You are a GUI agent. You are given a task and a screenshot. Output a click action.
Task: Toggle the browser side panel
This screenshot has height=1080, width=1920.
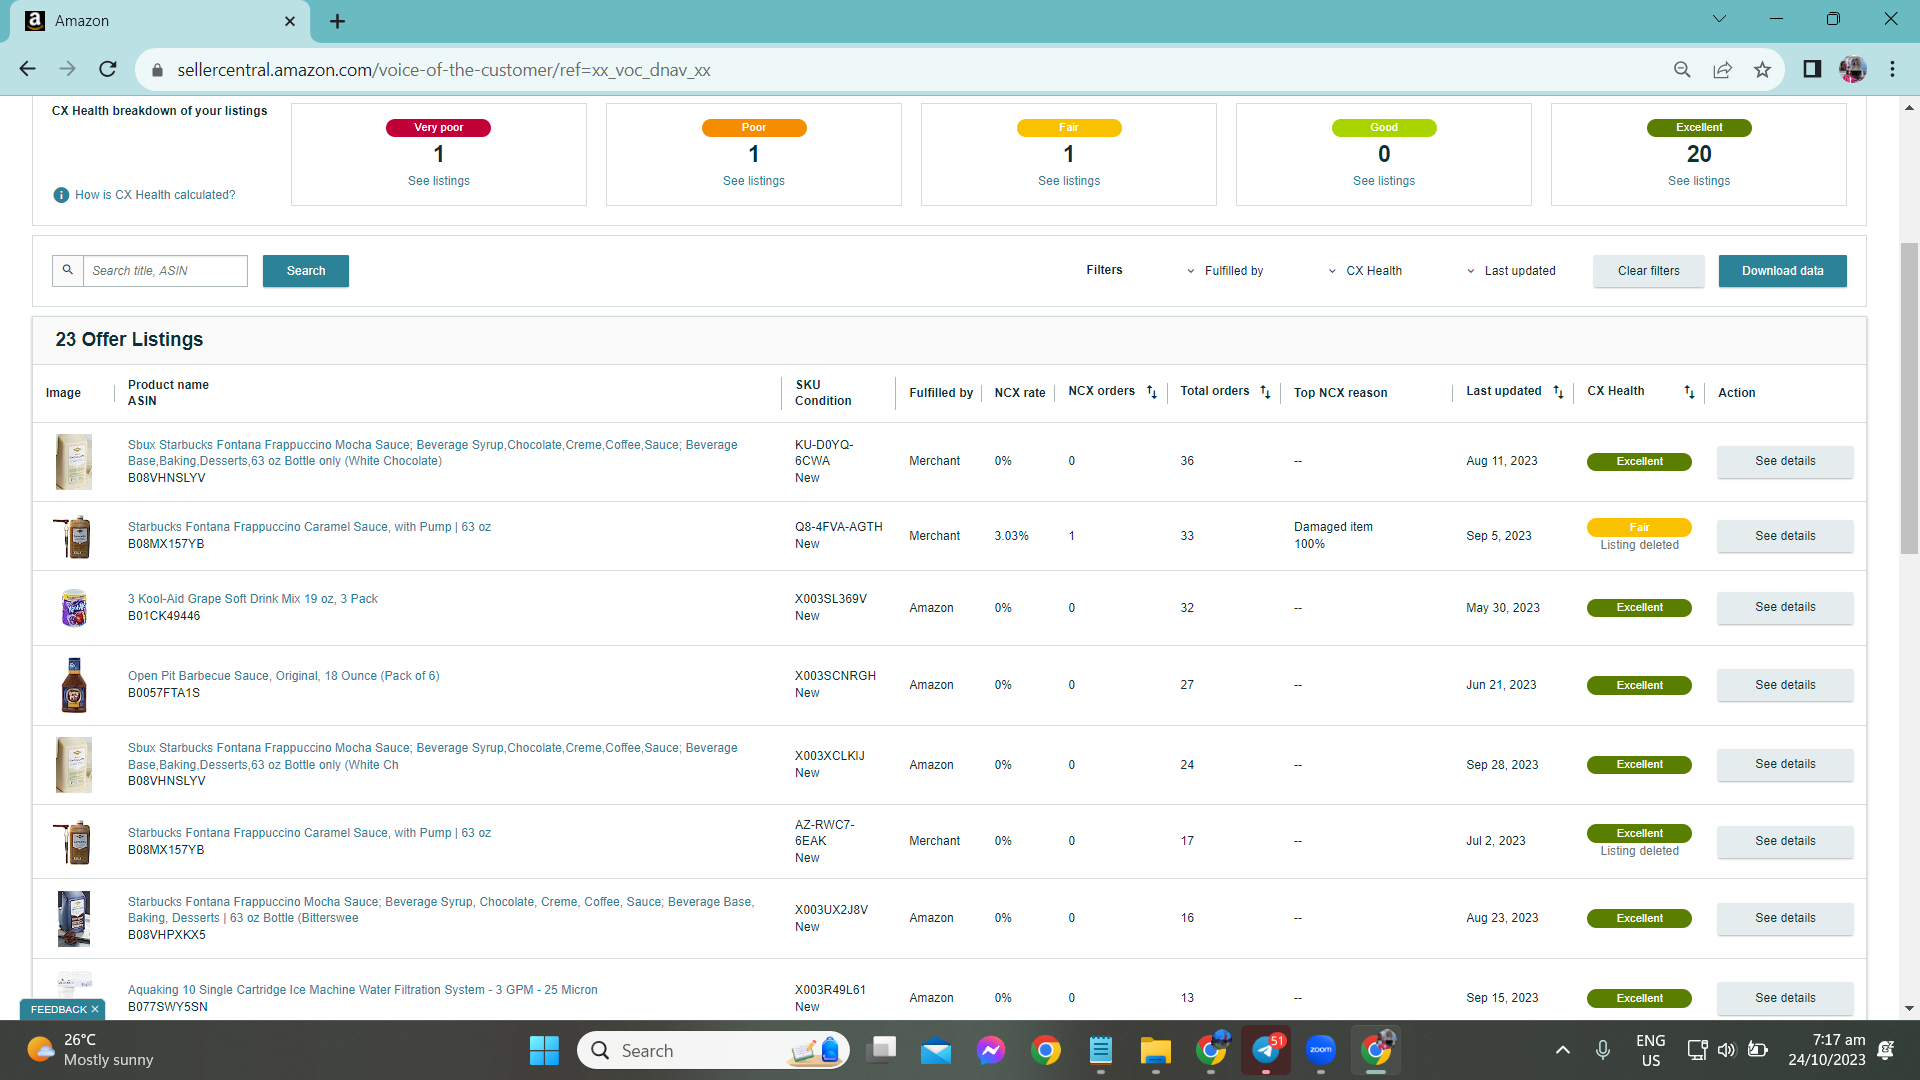pos(1812,69)
